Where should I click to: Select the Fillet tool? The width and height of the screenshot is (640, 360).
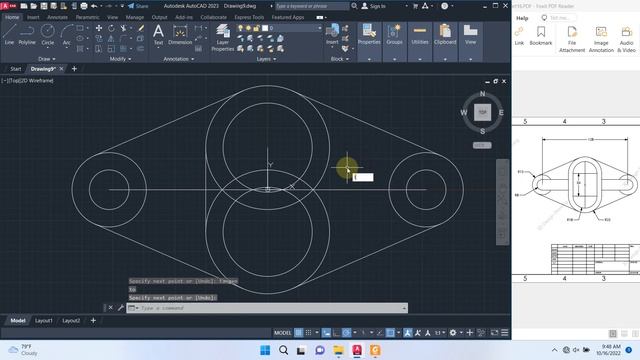(123, 38)
